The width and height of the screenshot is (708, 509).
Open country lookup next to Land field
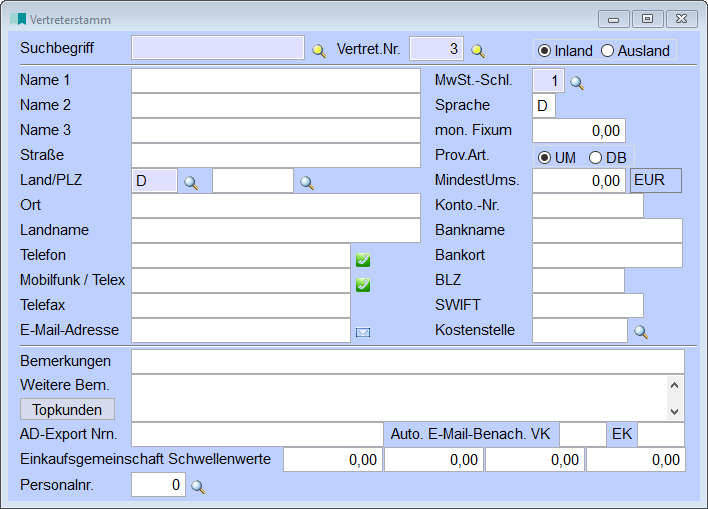pyautogui.click(x=191, y=182)
